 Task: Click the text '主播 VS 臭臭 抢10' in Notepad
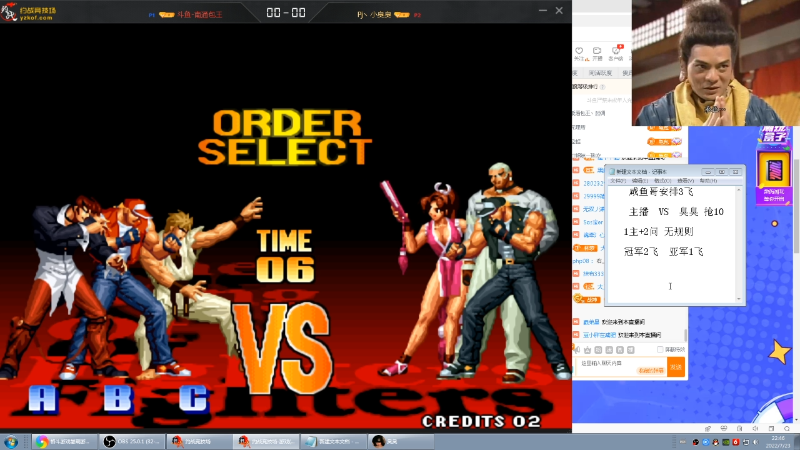[676, 212]
